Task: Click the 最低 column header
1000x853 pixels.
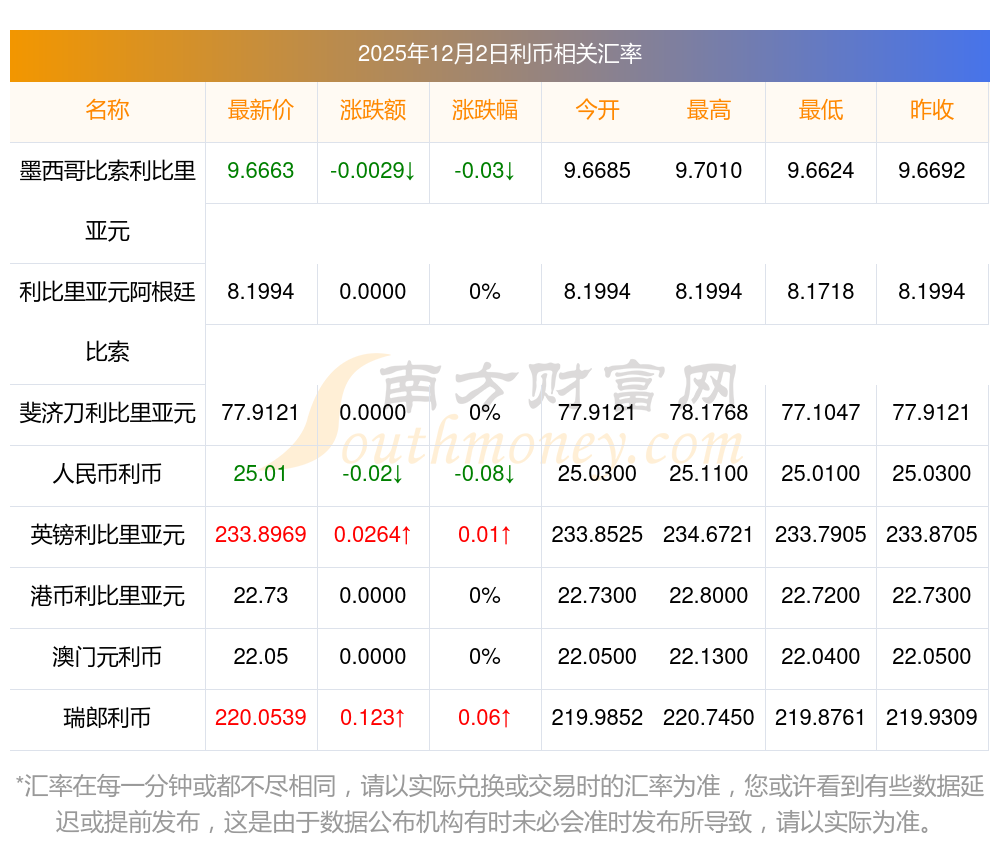Action: pyautogui.click(x=821, y=111)
